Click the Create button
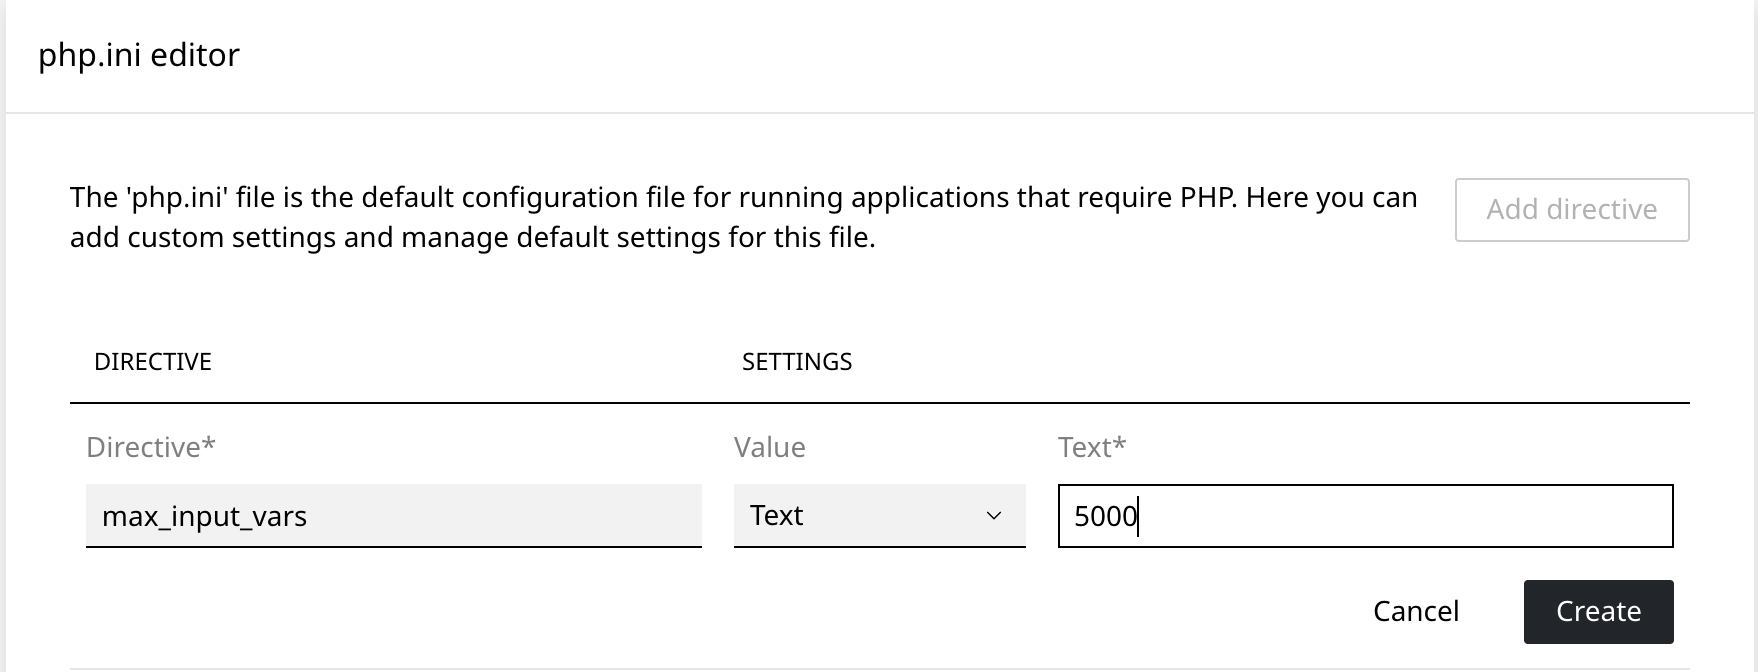This screenshot has height=672, width=1758. 1598,611
